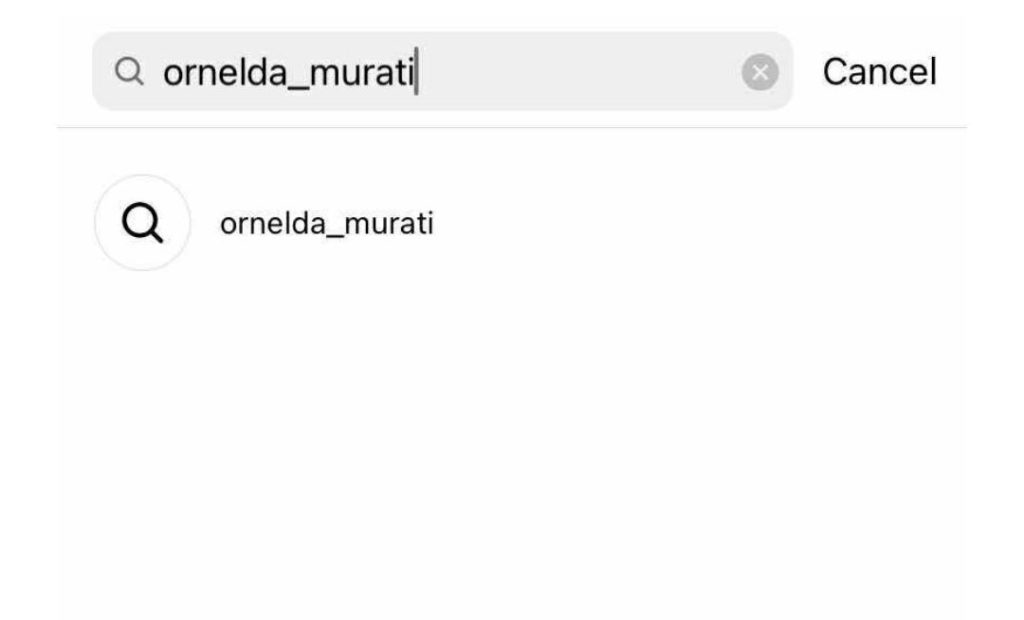1024x620 pixels.
Task: Choose the suggestion row's round magnifier icon
Action: (x=142, y=223)
